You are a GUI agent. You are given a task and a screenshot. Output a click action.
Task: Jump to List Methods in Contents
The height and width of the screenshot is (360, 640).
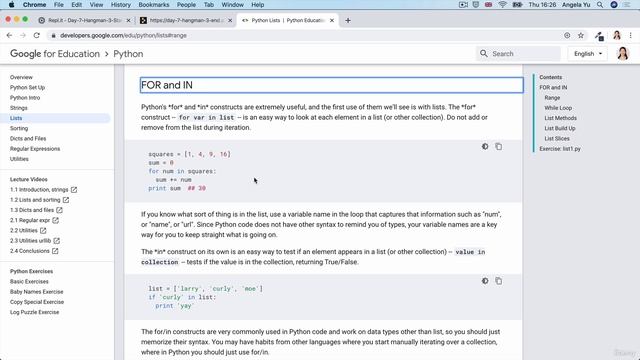pos(560,118)
